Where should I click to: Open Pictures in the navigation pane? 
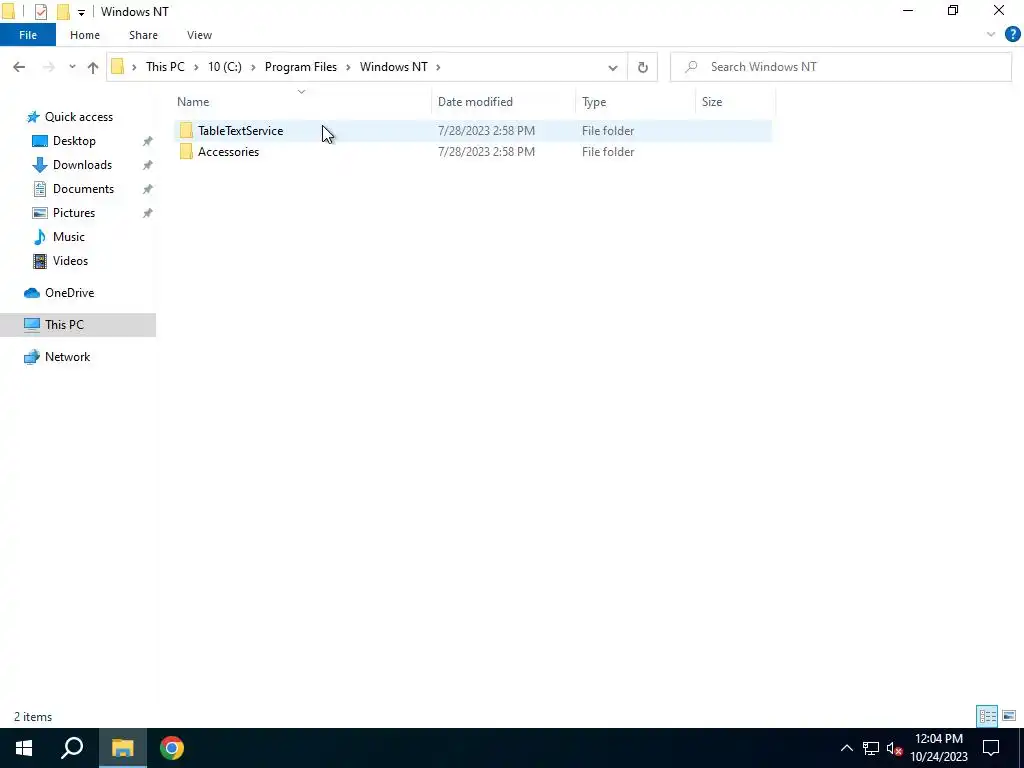[x=74, y=213]
